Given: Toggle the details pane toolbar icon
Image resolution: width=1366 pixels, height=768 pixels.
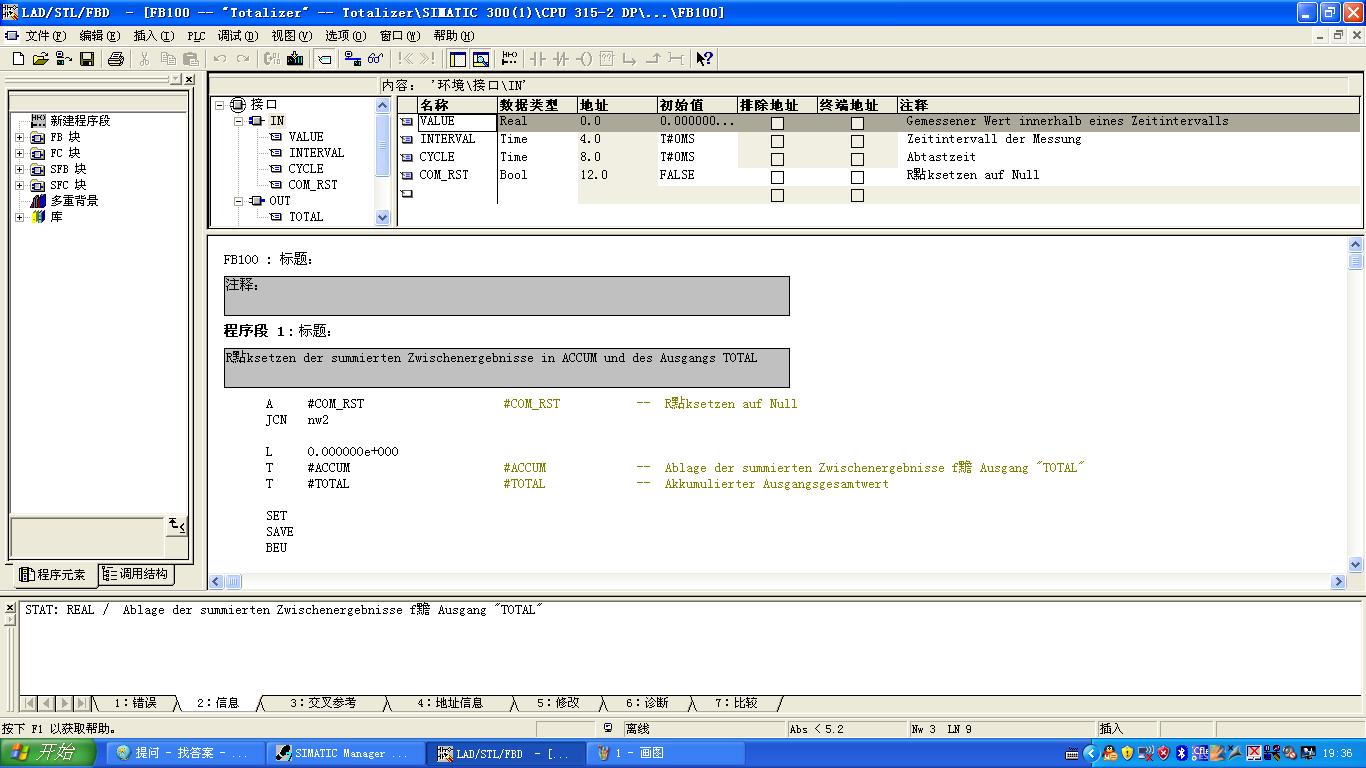Looking at the screenshot, I should tap(481, 59).
